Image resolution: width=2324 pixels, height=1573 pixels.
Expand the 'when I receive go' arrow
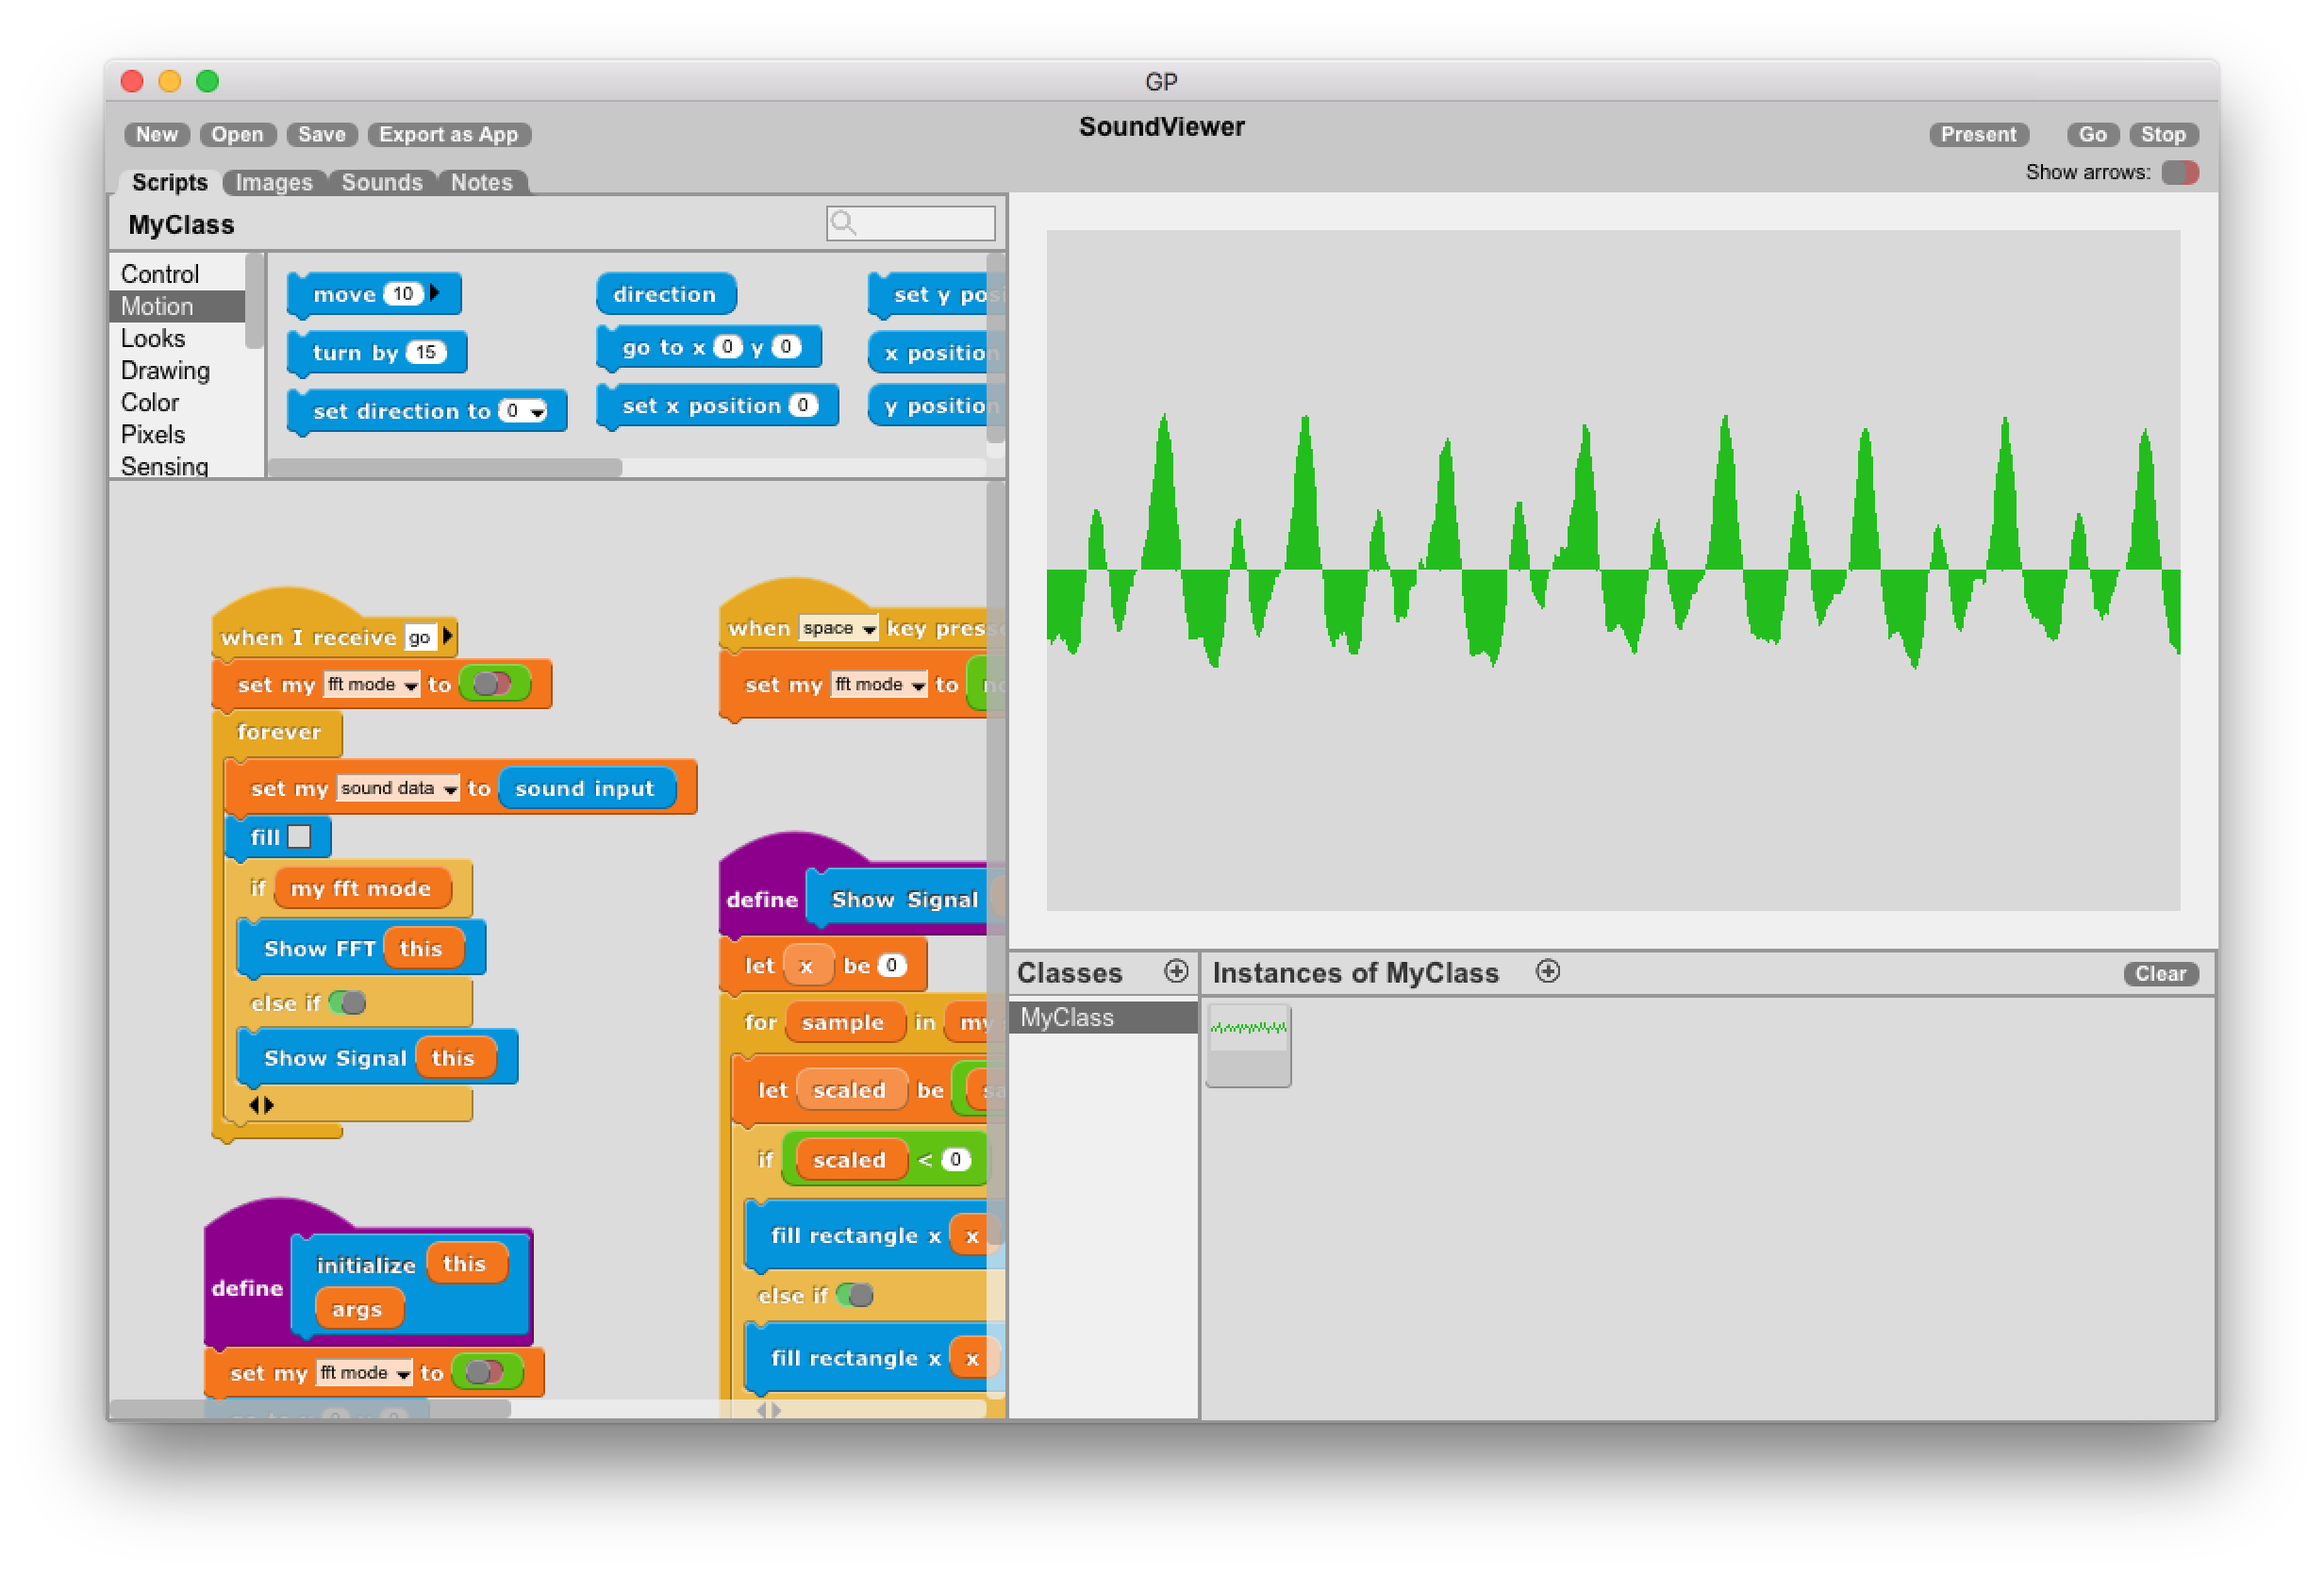pos(447,636)
